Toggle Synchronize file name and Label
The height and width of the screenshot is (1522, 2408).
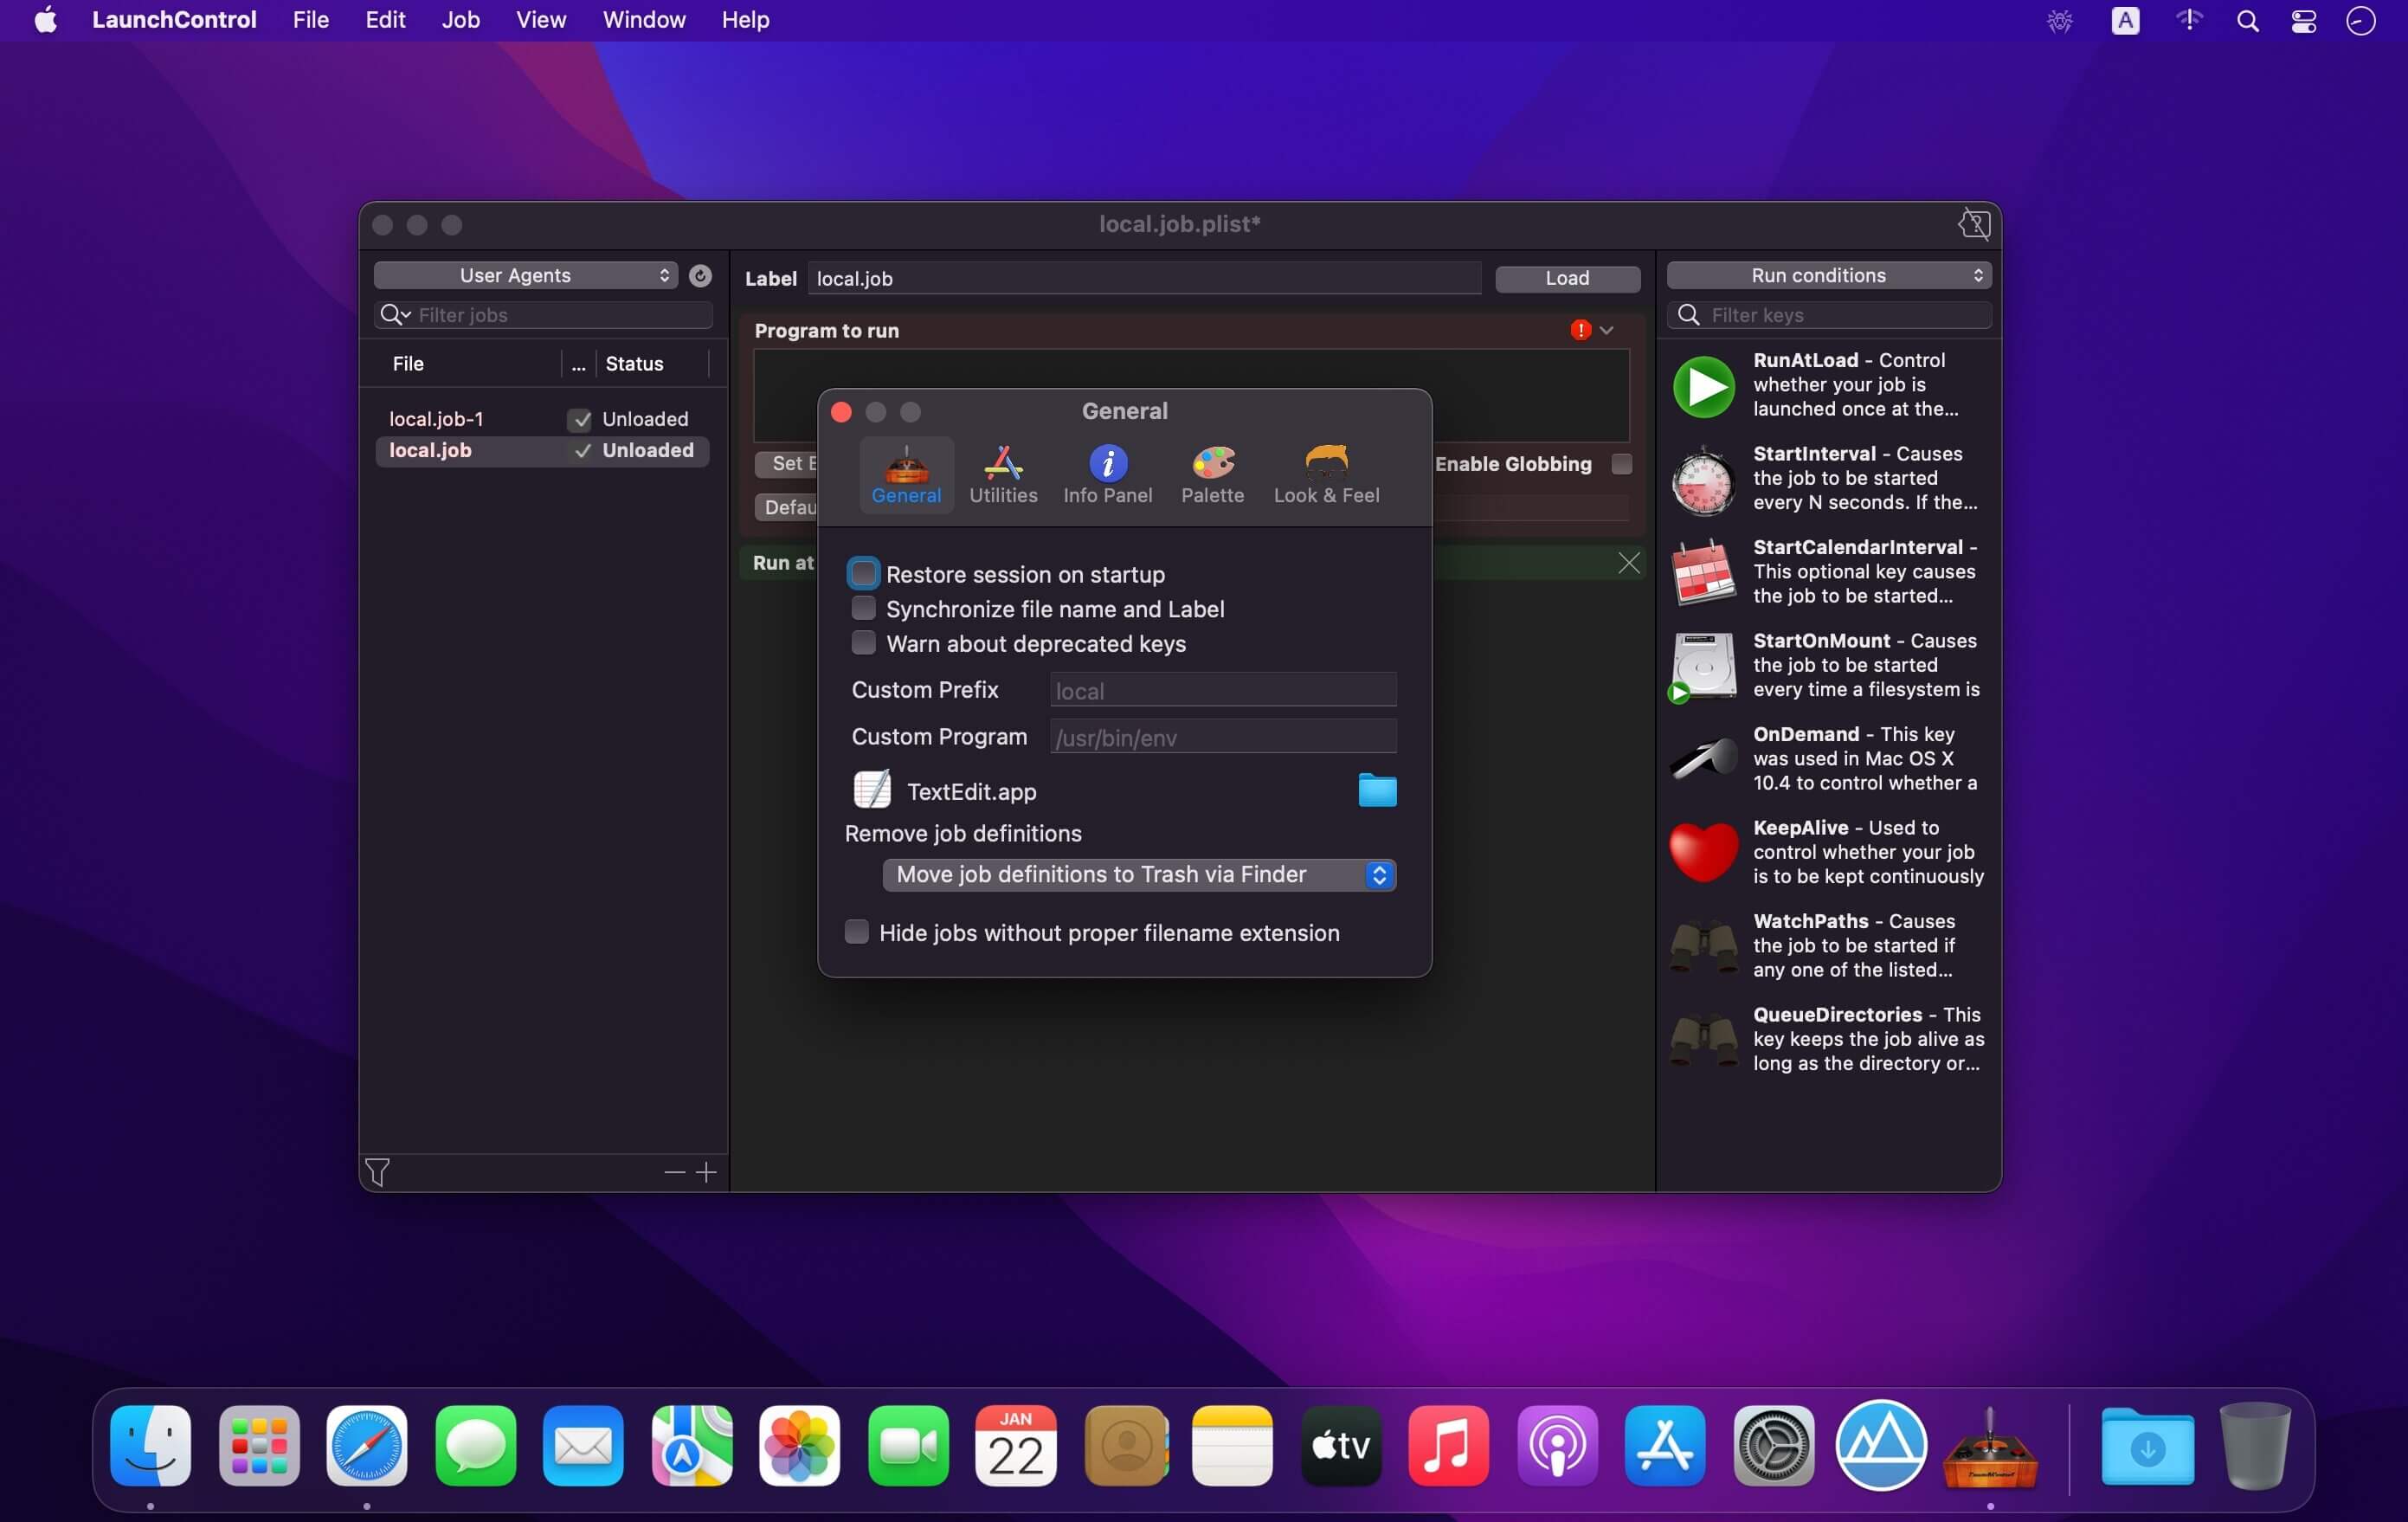tap(862, 608)
